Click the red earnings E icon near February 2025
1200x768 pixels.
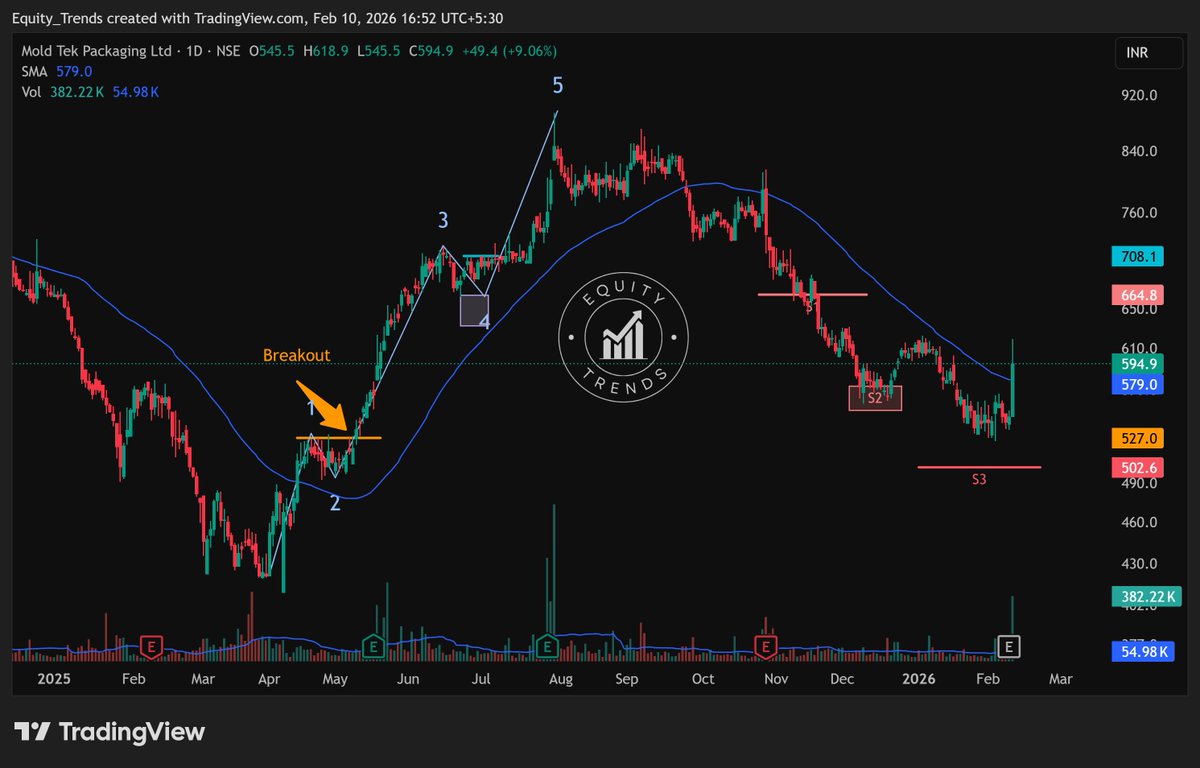point(152,647)
